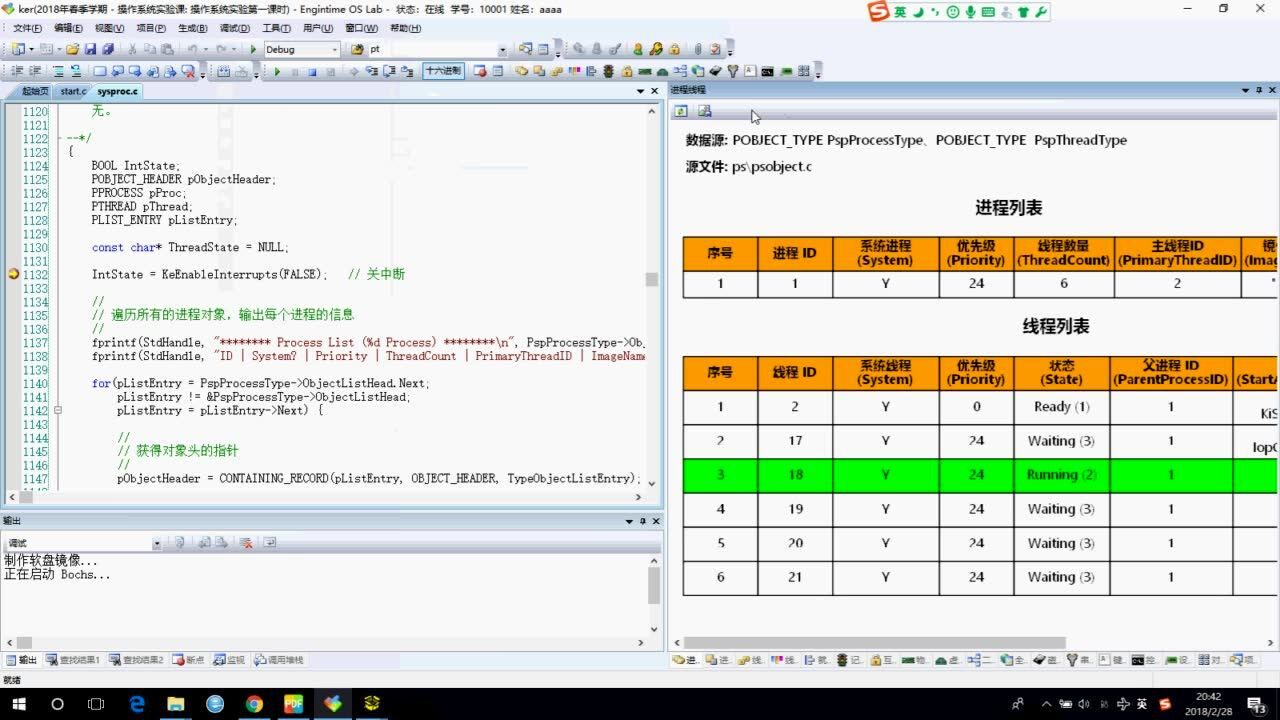Toggle word wrap icon in output toolbar
The width and height of the screenshot is (1280, 720).
tap(269, 543)
